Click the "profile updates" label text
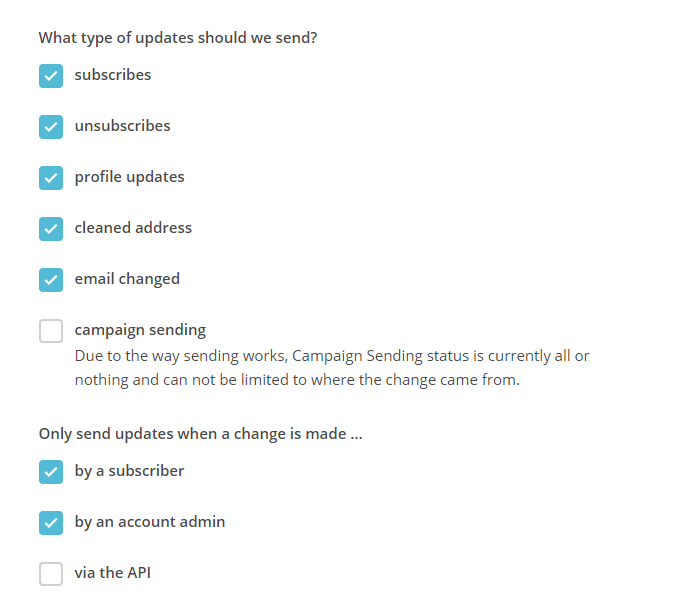The height and width of the screenshot is (597, 681). point(129,177)
